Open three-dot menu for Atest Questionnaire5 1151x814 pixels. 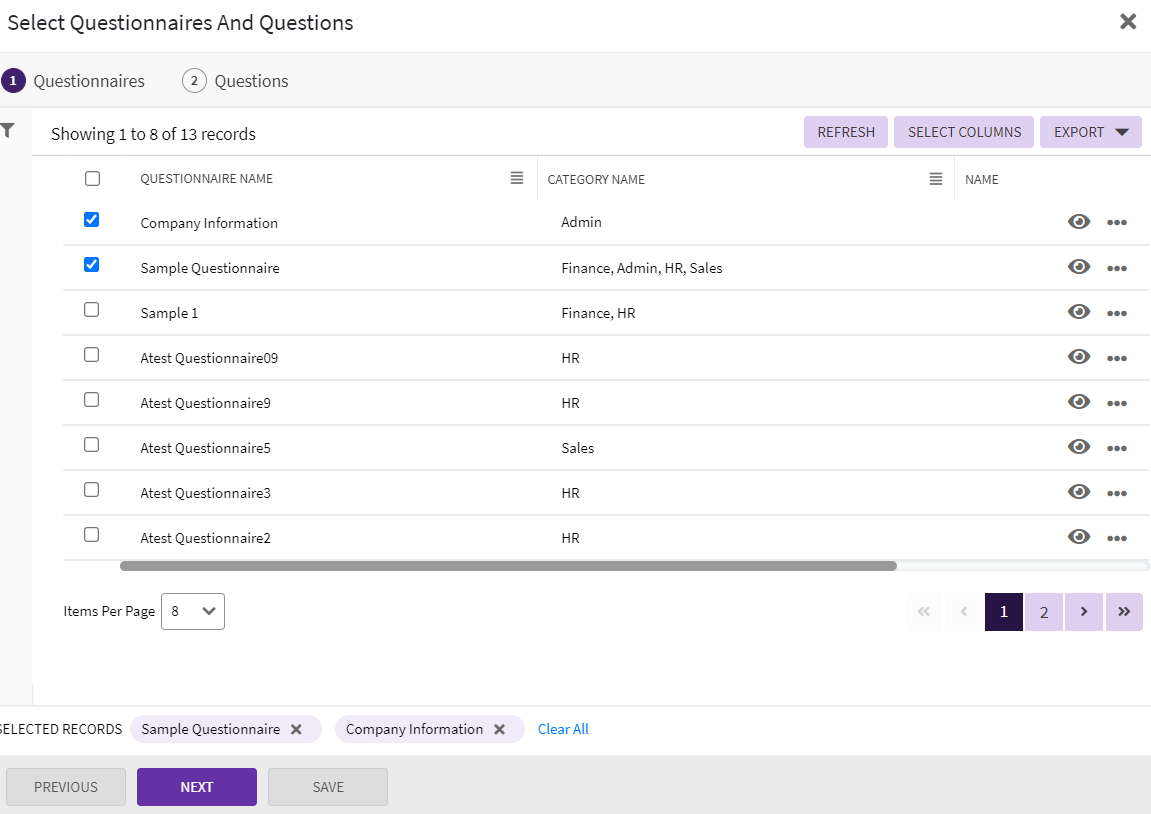(1116, 448)
